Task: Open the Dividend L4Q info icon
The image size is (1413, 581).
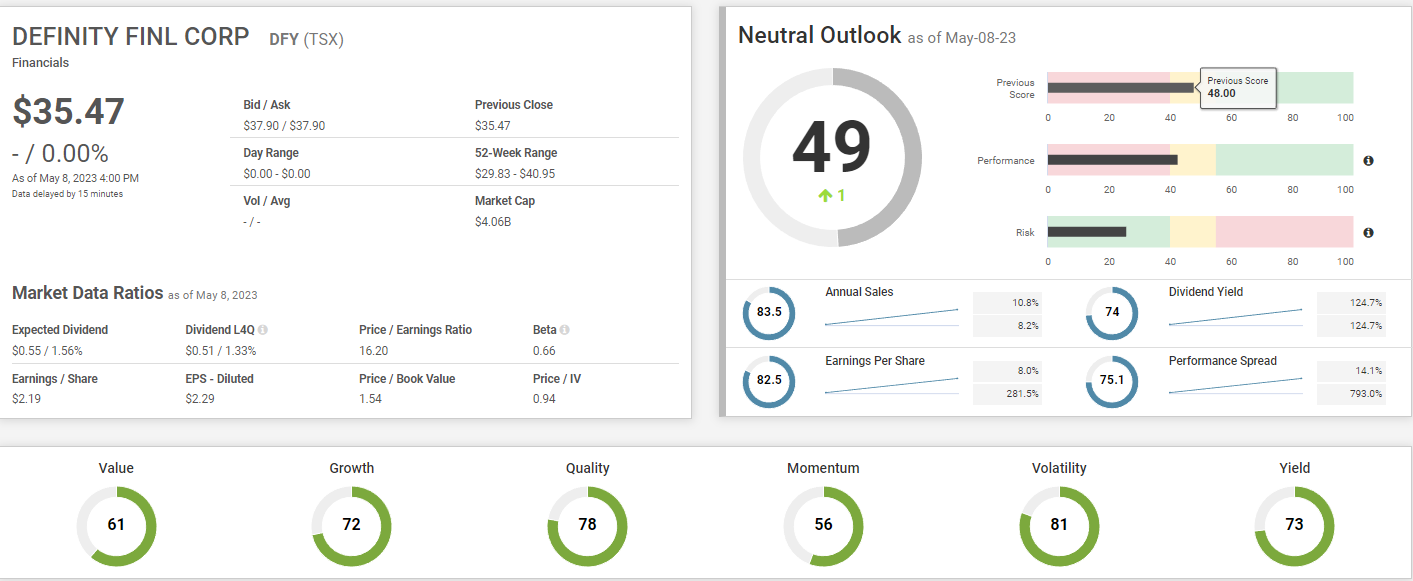Action: point(263,329)
